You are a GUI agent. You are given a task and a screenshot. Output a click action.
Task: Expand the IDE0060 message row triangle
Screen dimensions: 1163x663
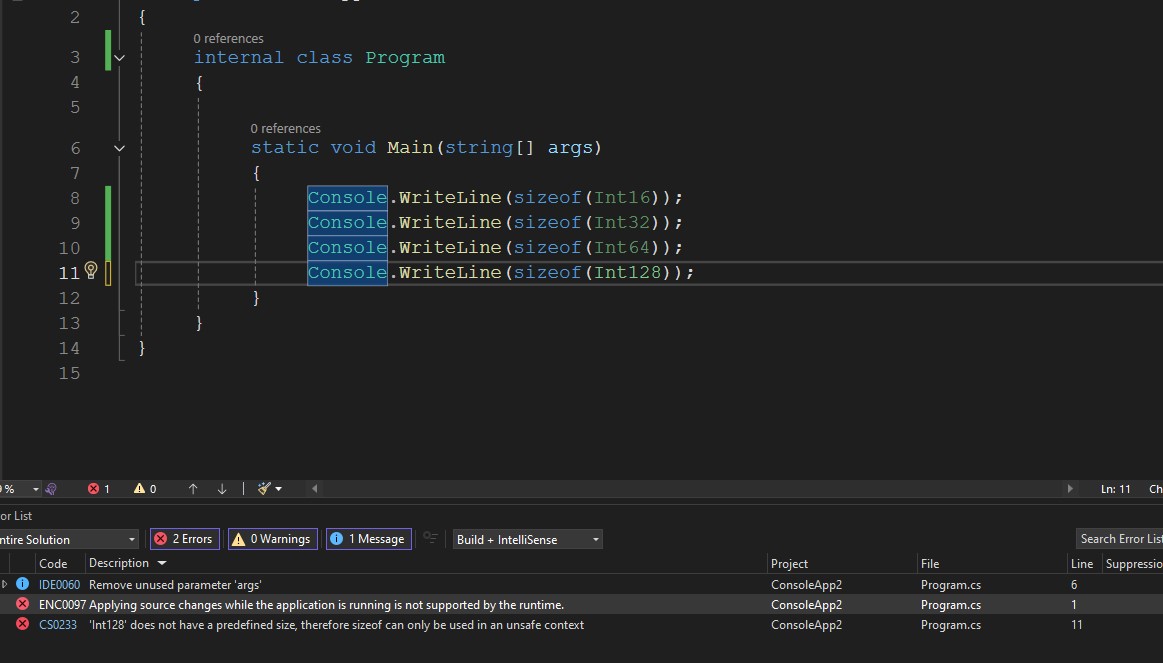tap(4, 584)
